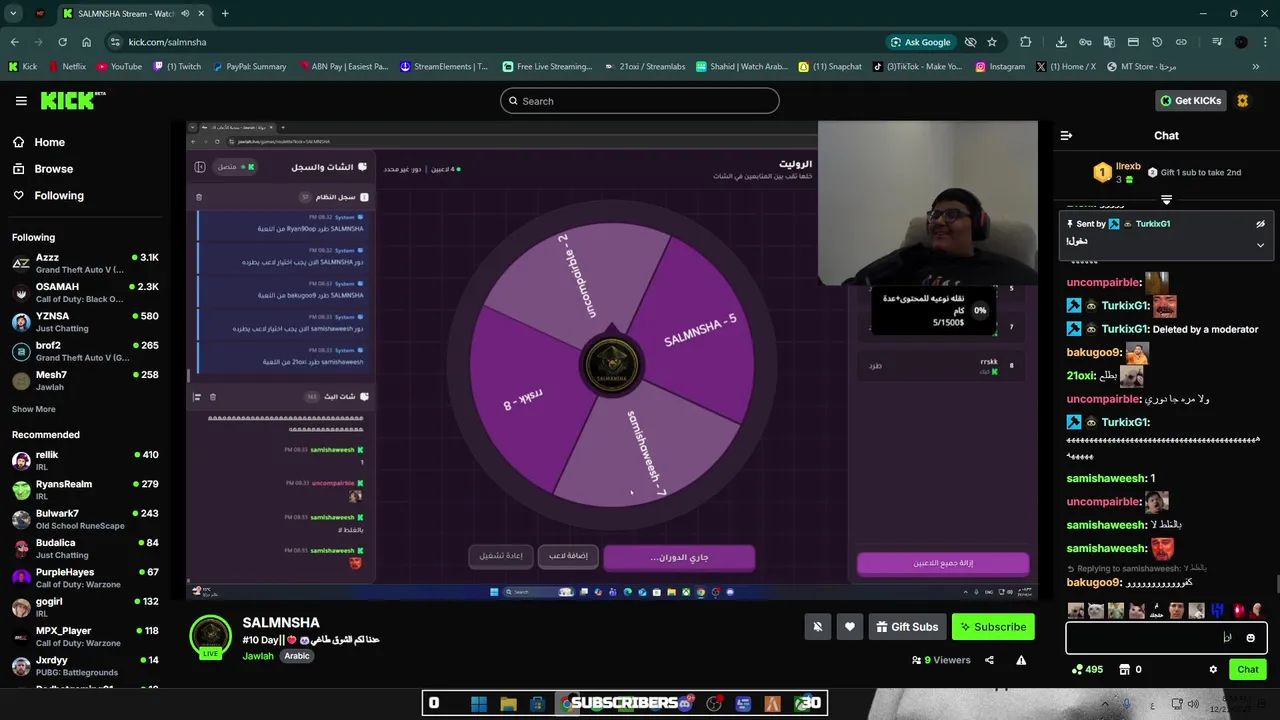The height and width of the screenshot is (720, 1280).
Task: Open the Chrome profile avatar
Action: (1241, 42)
